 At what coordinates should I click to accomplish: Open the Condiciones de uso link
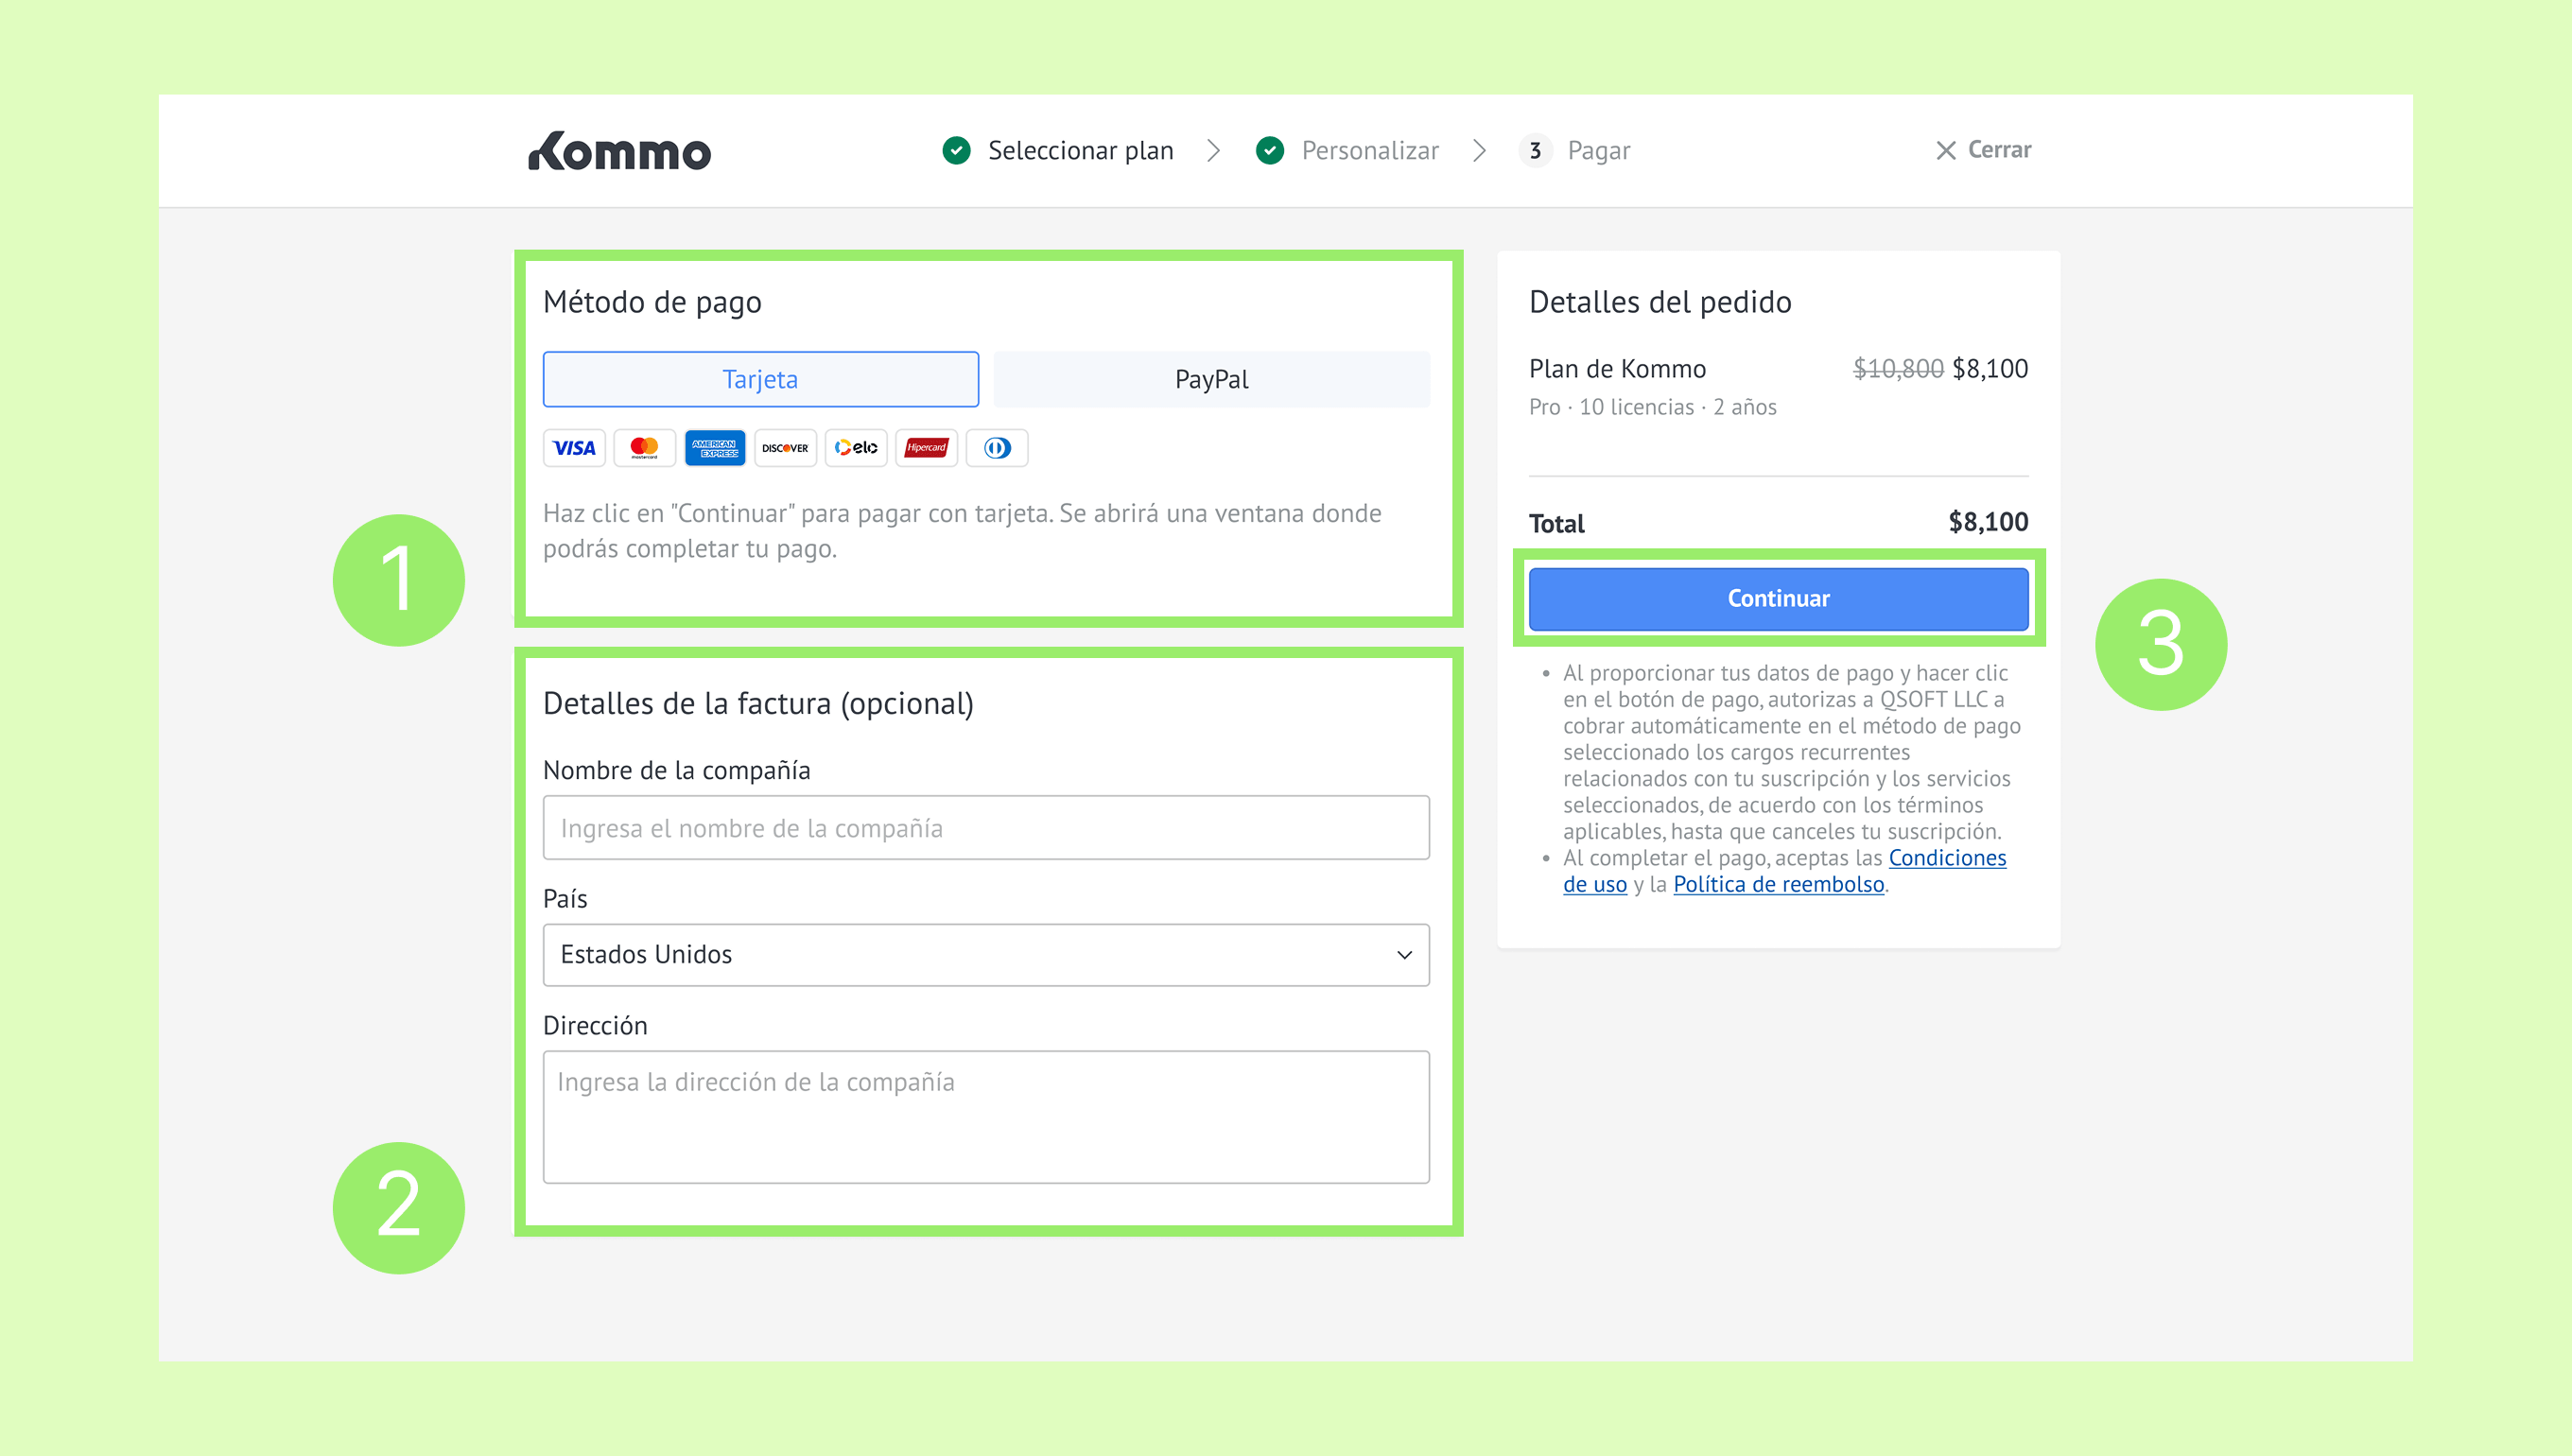tap(1946, 857)
